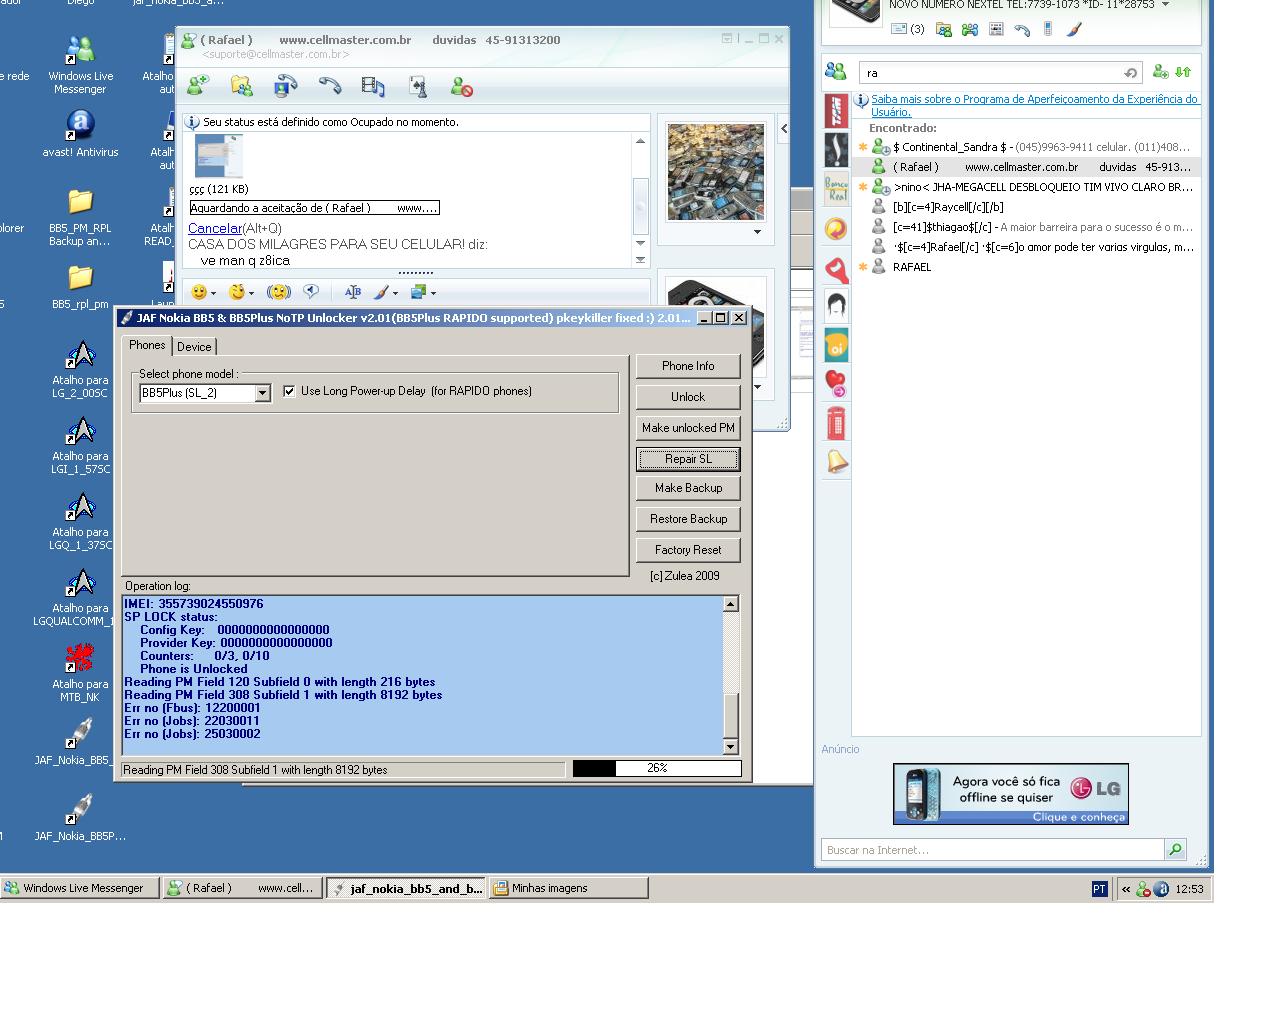Open paintbrush color icon in Messenger main toolbar

click(1074, 29)
